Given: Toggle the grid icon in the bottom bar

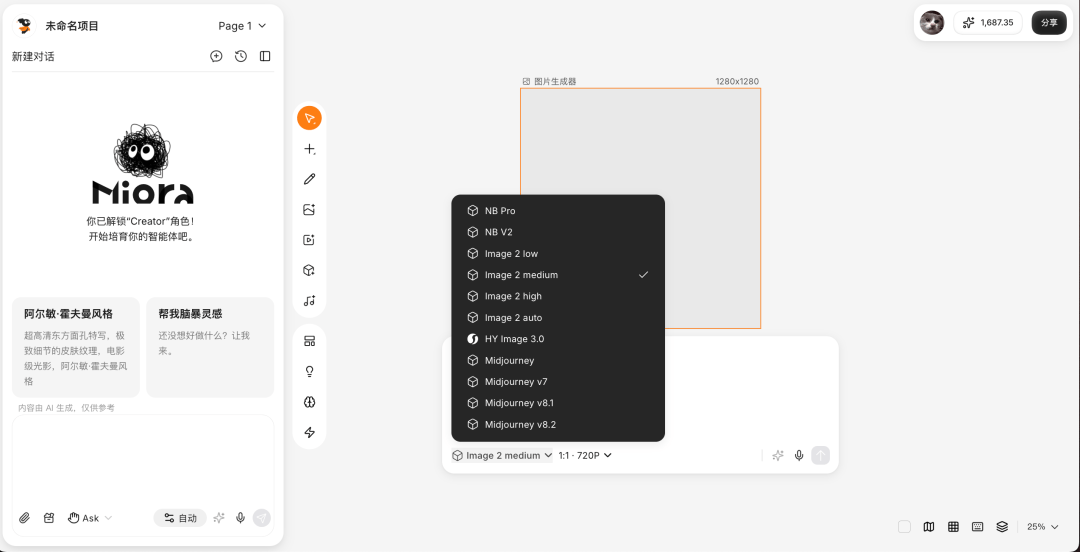Looking at the screenshot, I should point(953,527).
